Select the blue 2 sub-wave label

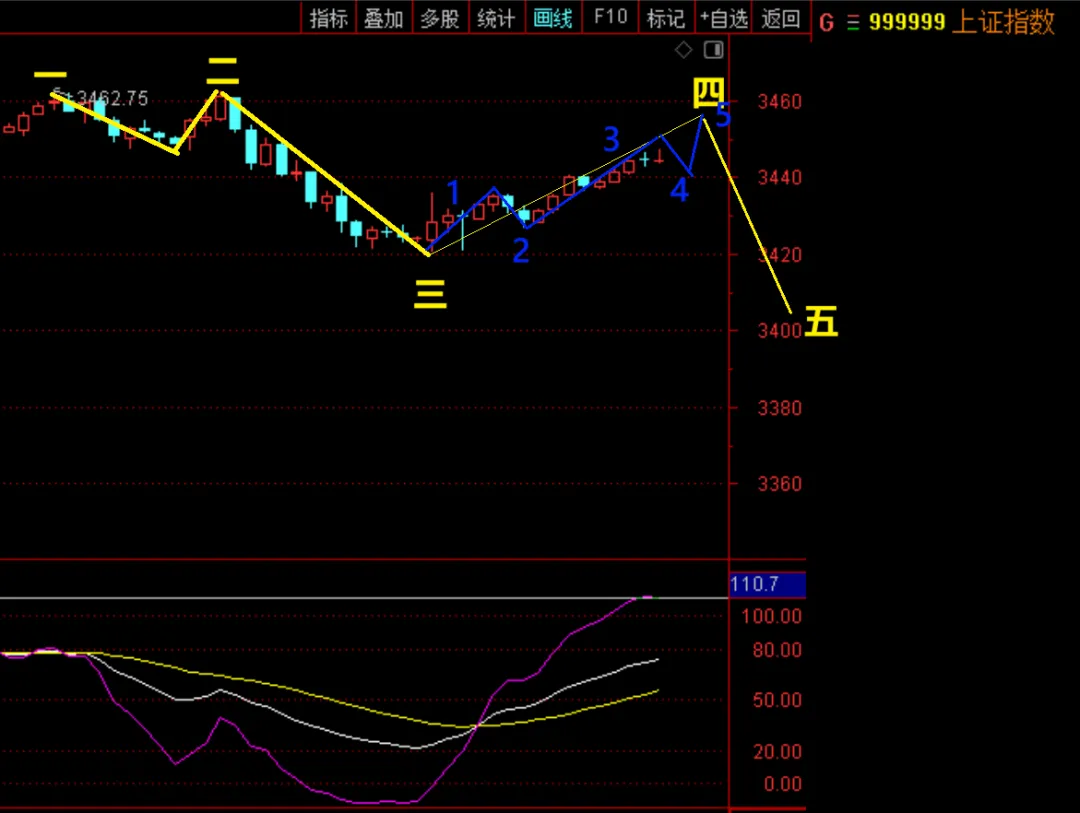coord(521,251)
